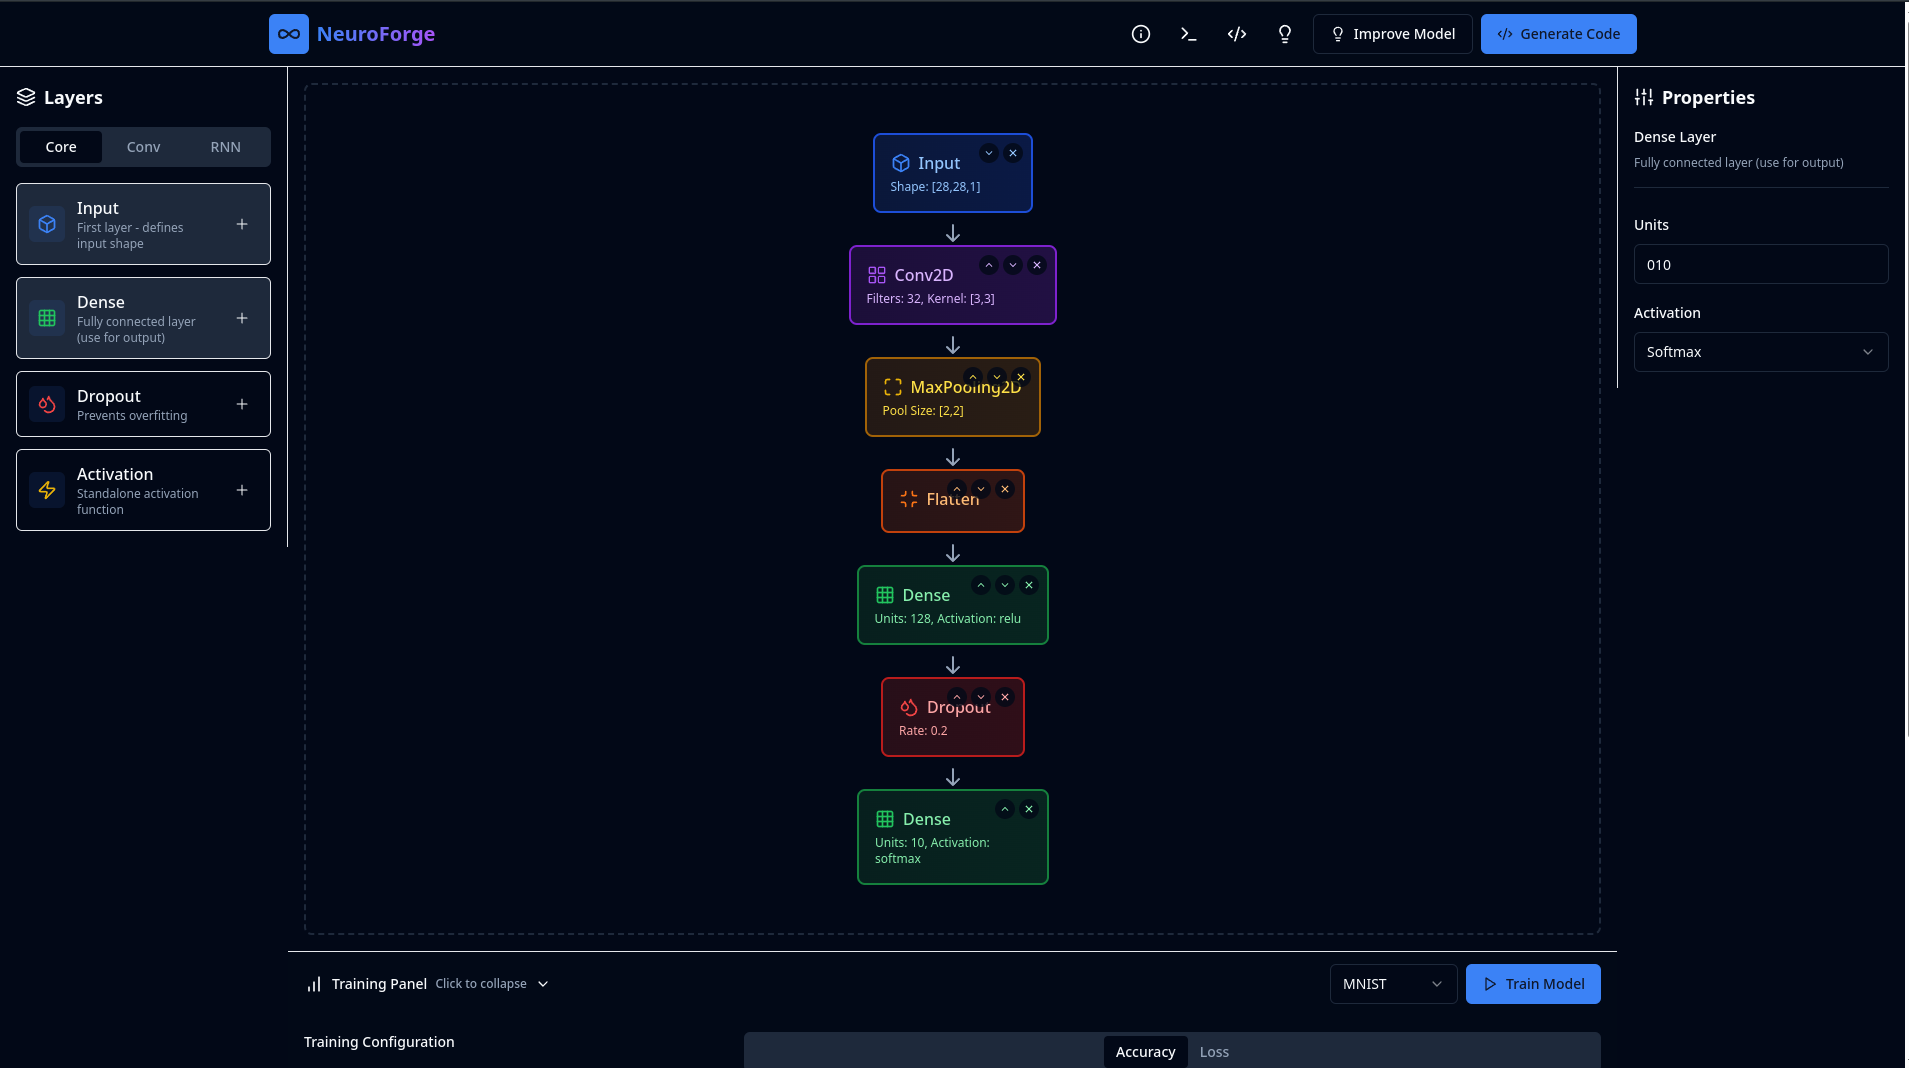Viewport: 1909px width, 1068px height.
Task: Click the Units input field
Action: [x=1760, y=265]
